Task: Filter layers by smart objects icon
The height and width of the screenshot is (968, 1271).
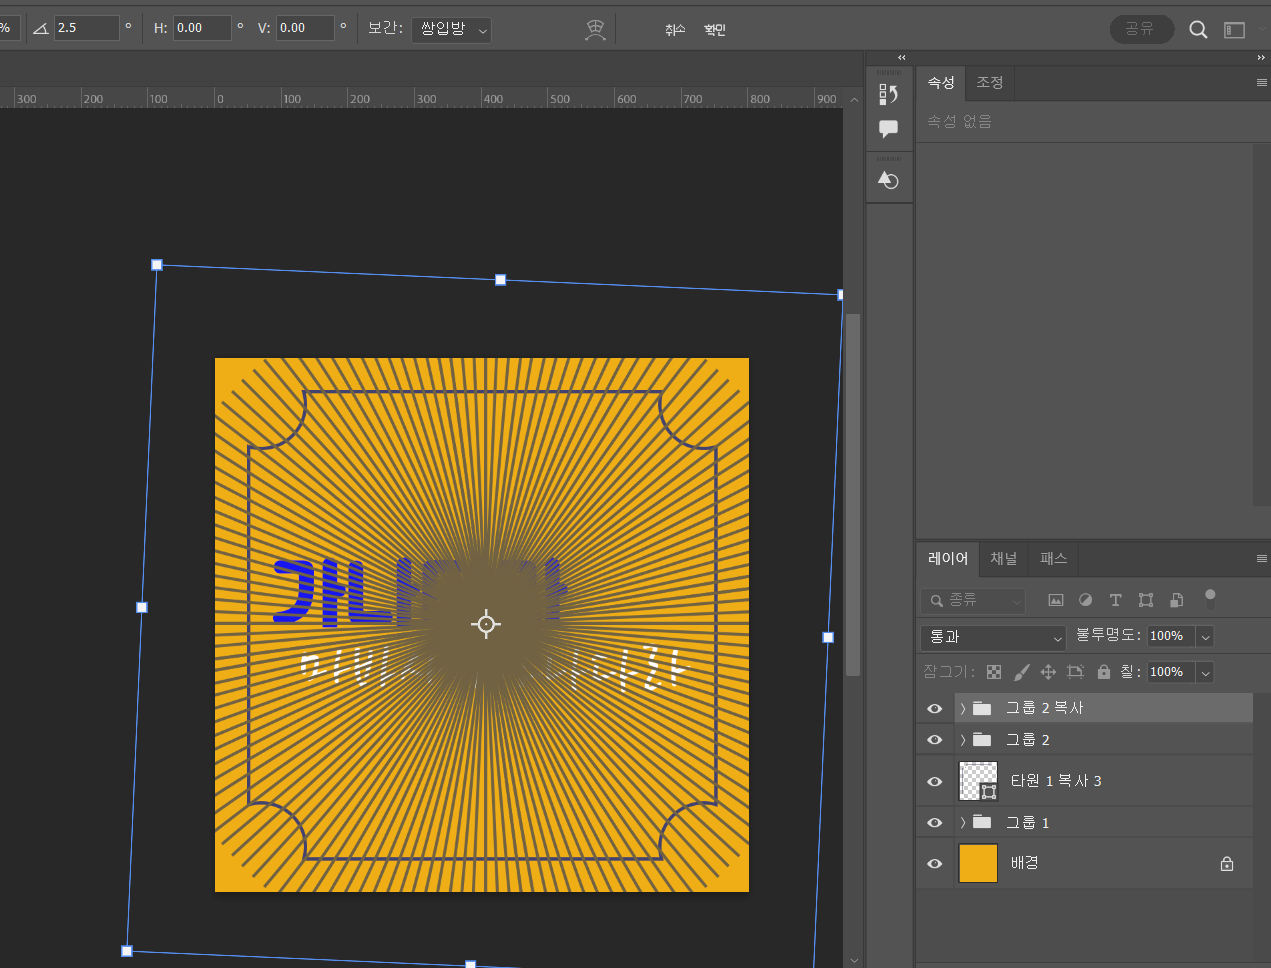Action: coord(1177,600)
